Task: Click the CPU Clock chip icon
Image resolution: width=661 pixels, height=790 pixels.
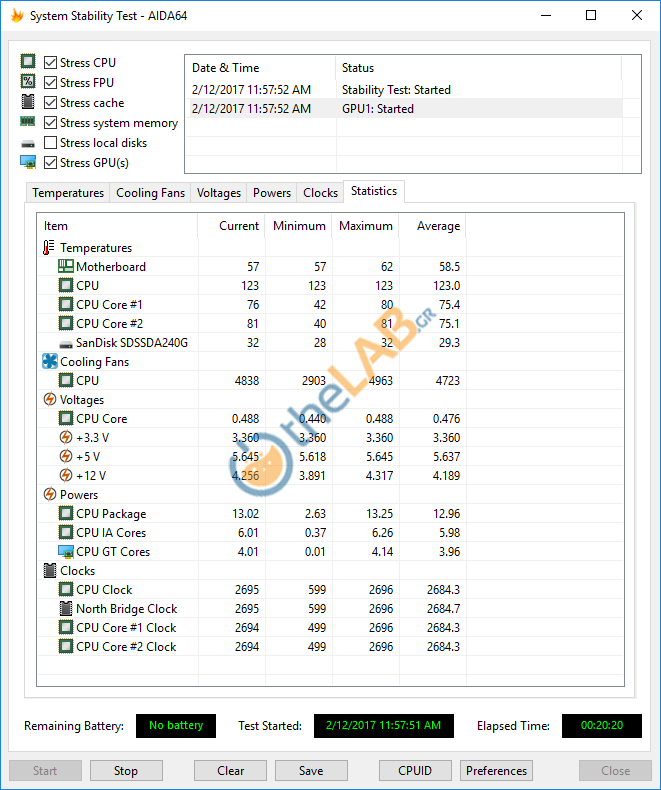Action: coord(65,589)
